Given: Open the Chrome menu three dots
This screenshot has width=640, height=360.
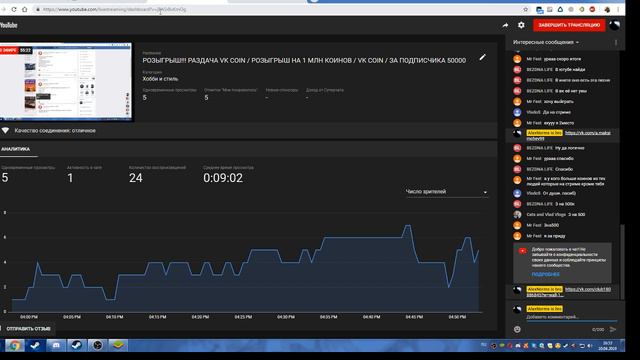Looking at the screenshot, I should [619, 9].
